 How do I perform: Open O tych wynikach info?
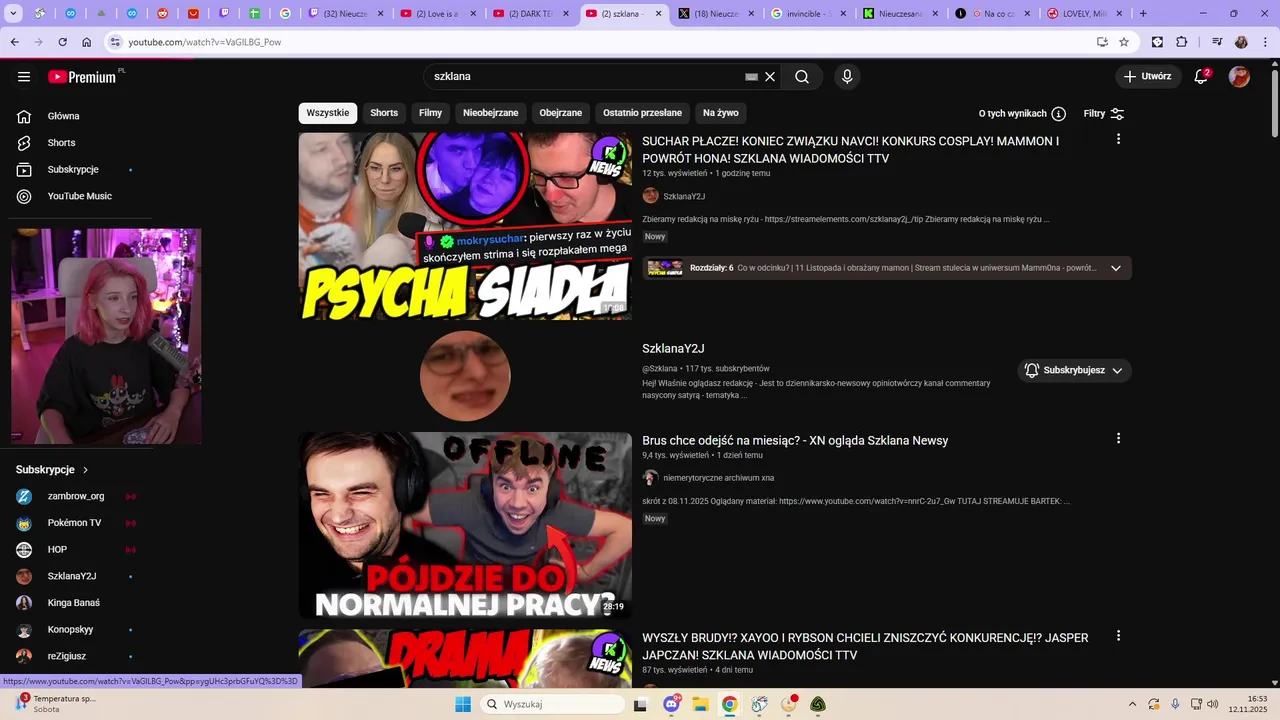click(x=1022, y=114)
